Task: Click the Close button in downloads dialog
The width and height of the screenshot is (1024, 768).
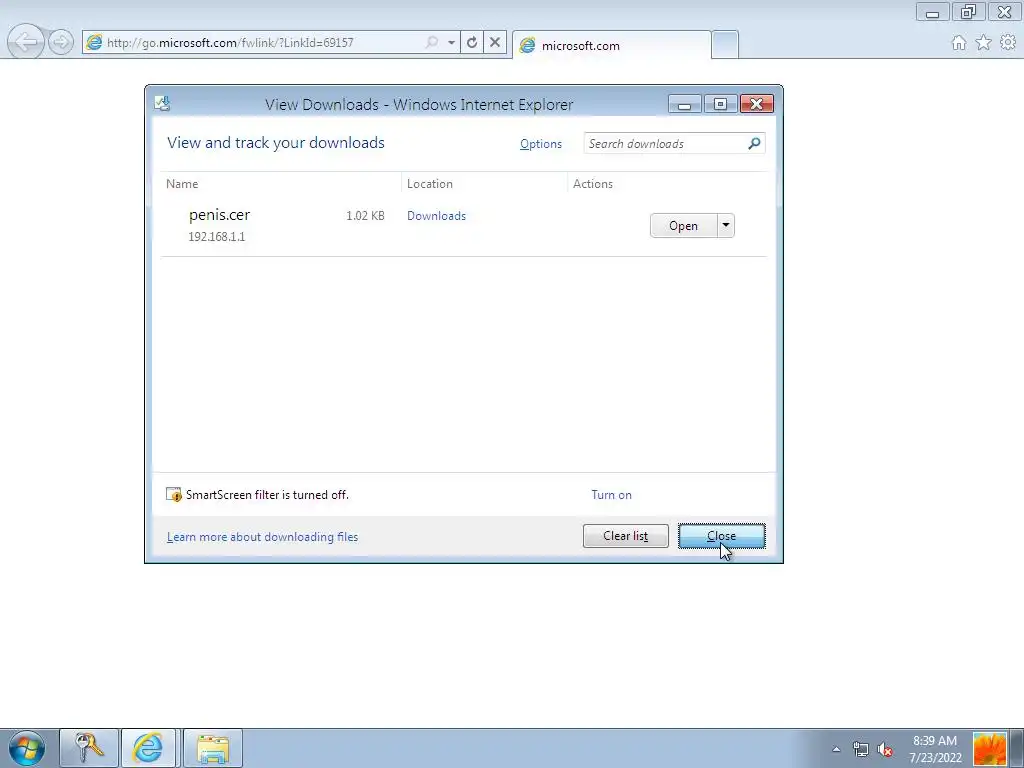Action: pyautogui.click(x=722, y=536)
